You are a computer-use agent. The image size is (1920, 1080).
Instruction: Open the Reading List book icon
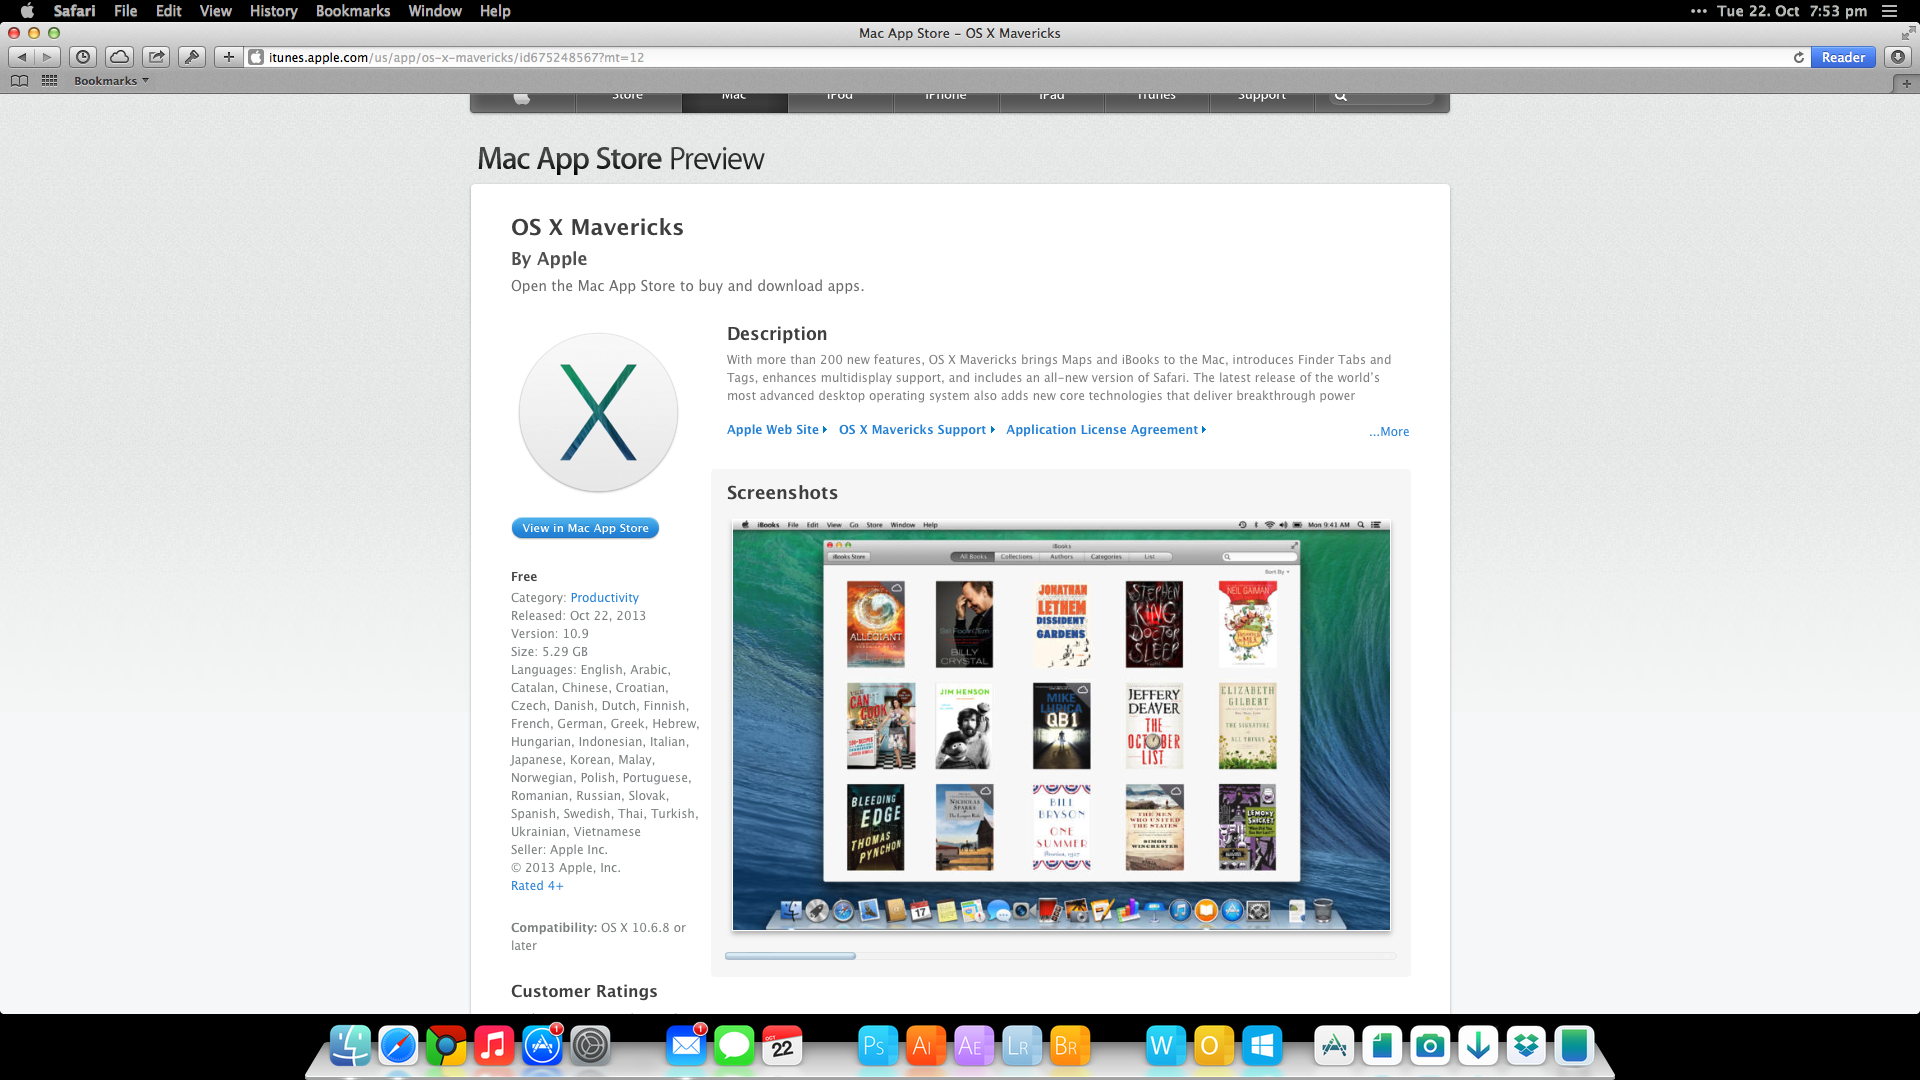click(19, 81)
